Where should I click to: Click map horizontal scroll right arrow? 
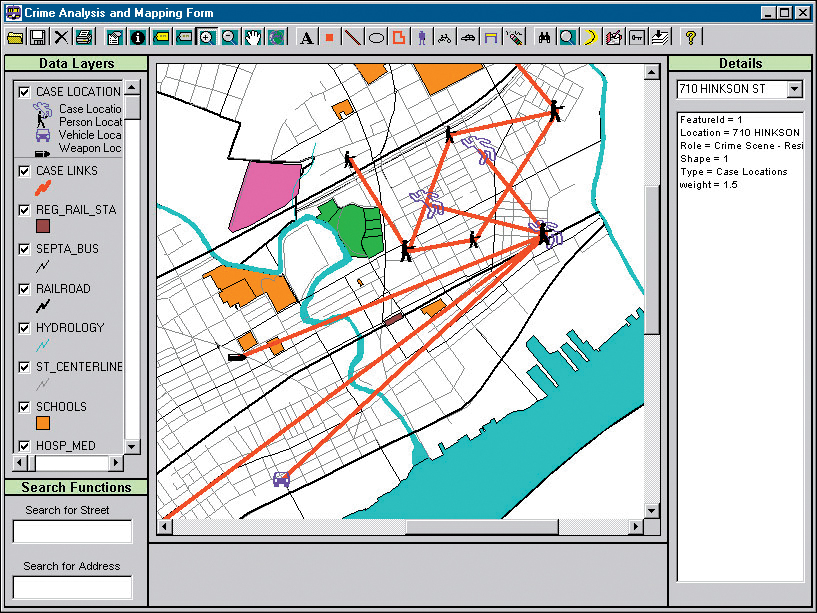(x=636, y=527)
